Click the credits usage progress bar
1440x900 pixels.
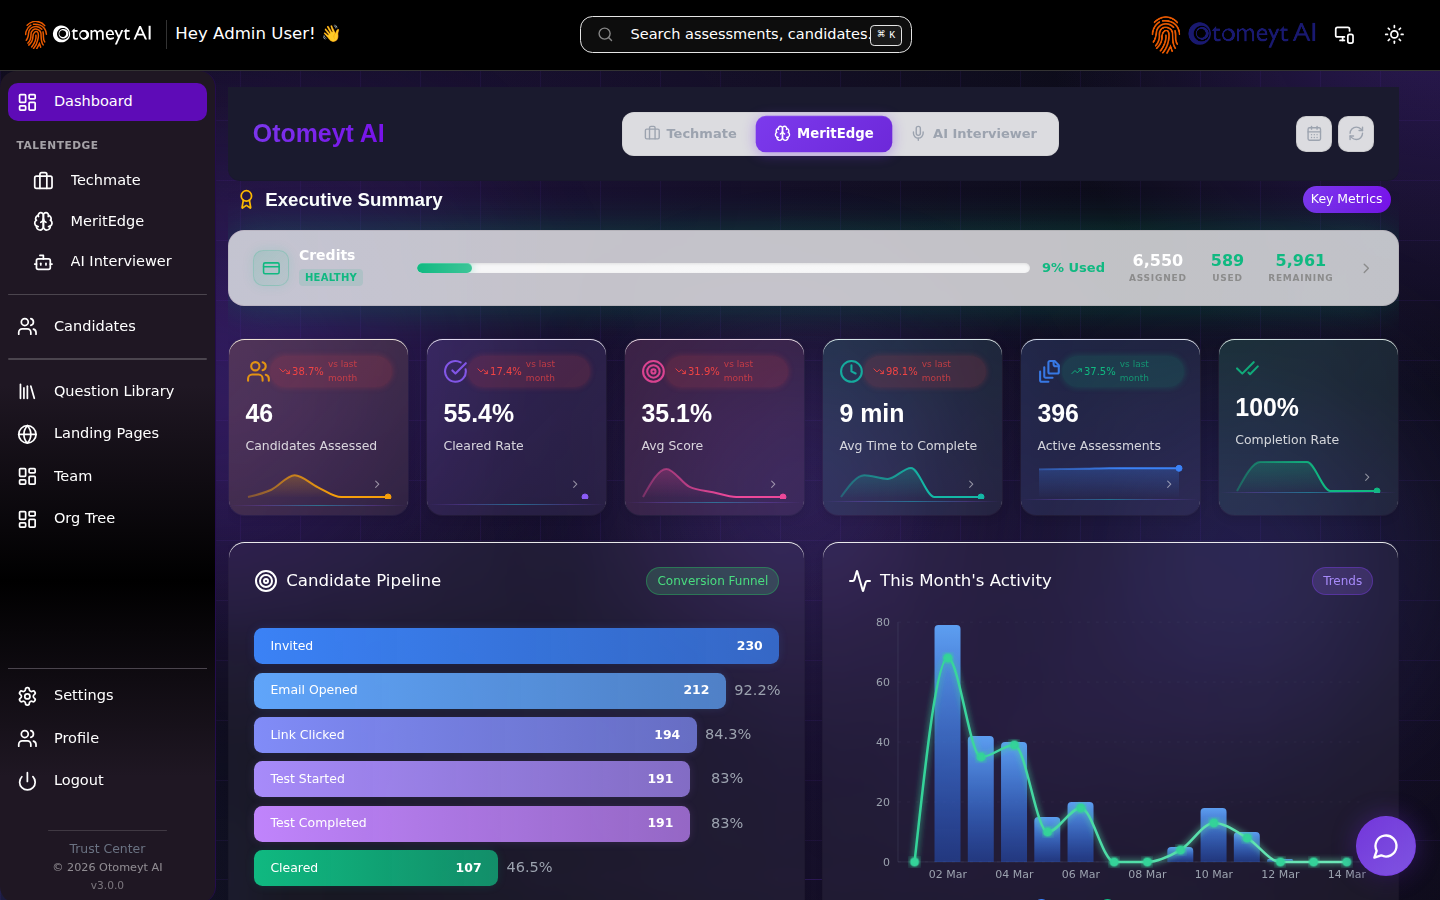click(x=723, y=268)
